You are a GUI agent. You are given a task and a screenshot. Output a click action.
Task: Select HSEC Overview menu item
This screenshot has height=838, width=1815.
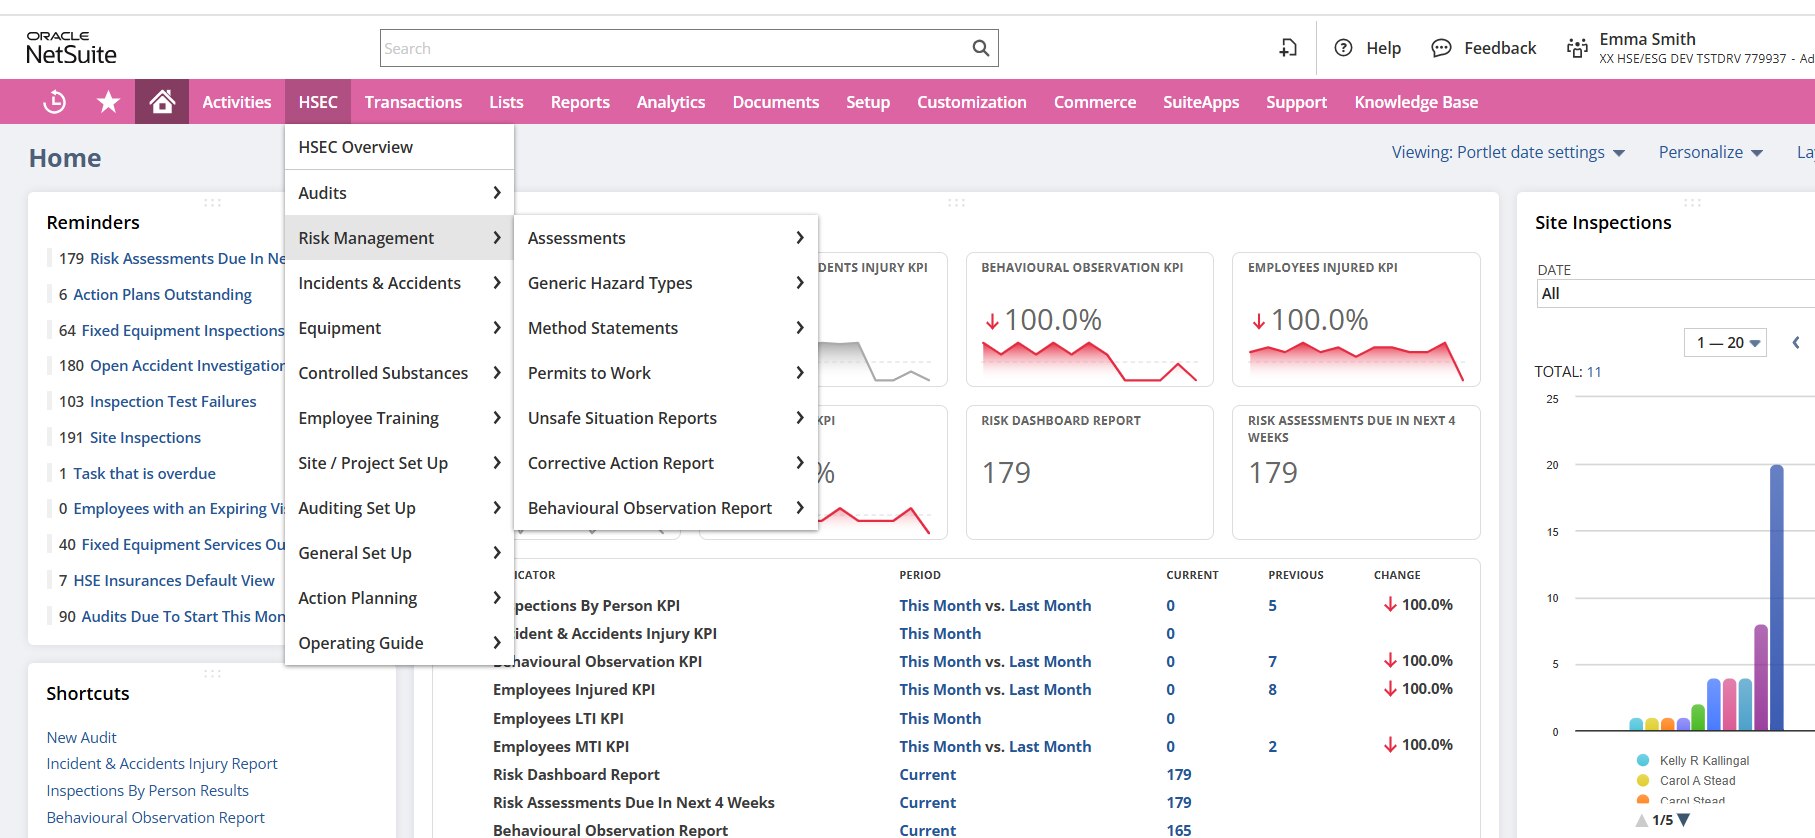tap(355, 147)
